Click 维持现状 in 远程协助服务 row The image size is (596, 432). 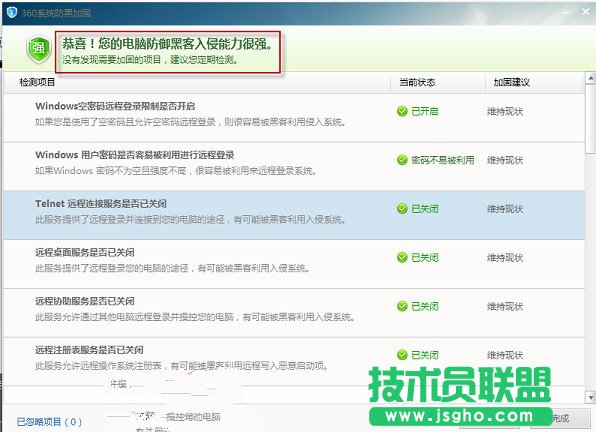(x=505, y=306)
